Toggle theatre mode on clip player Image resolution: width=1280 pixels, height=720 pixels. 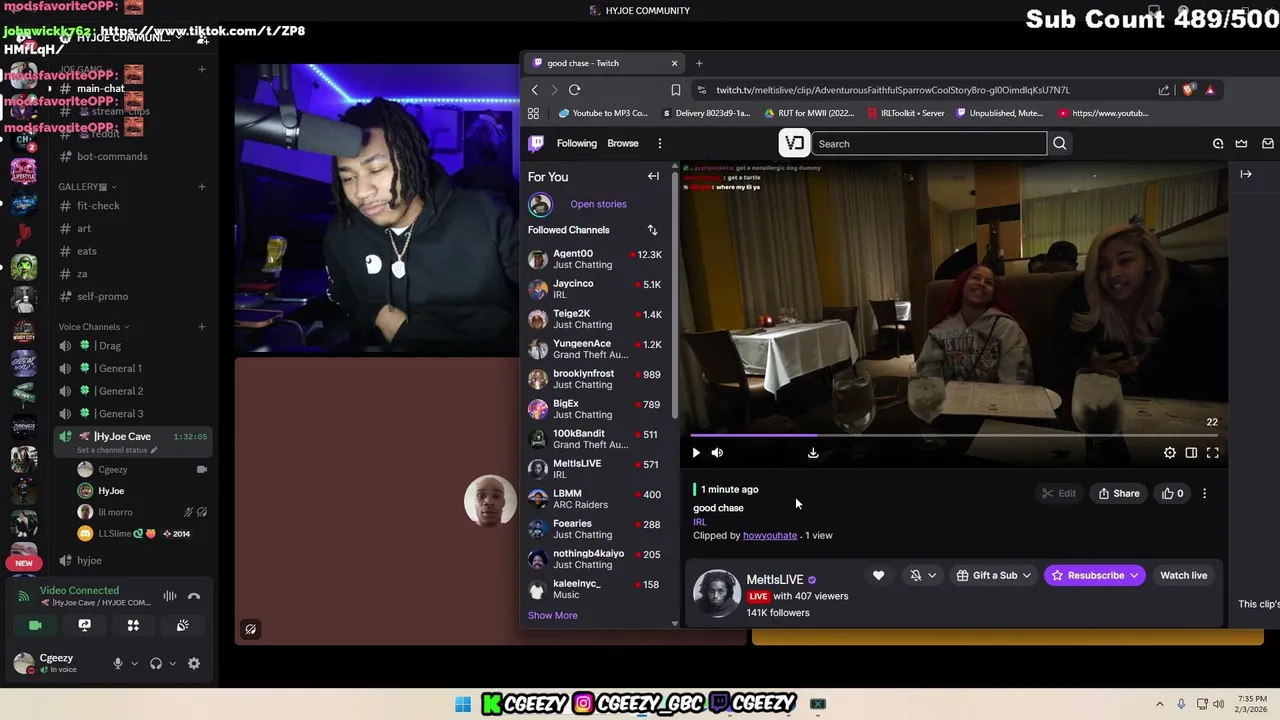(1191, 453)
